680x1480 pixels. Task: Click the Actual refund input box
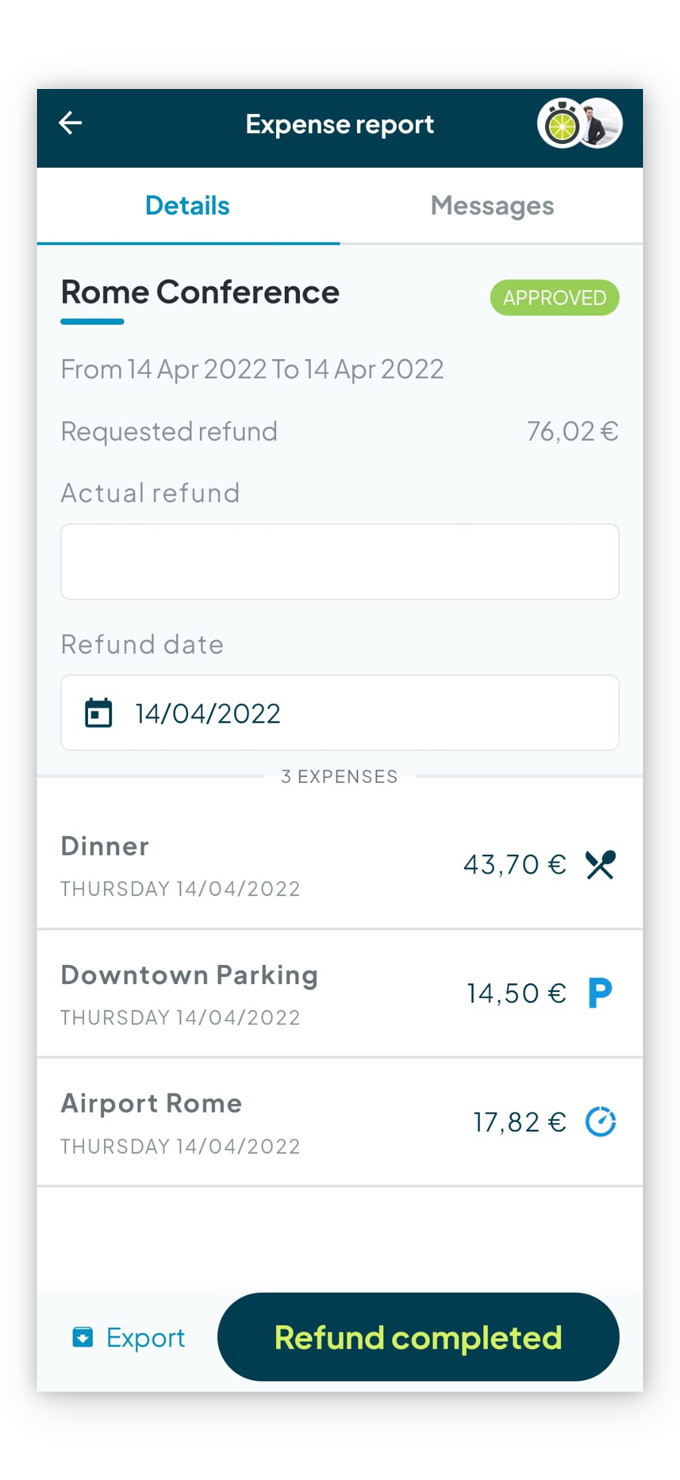tap(340, 561)
